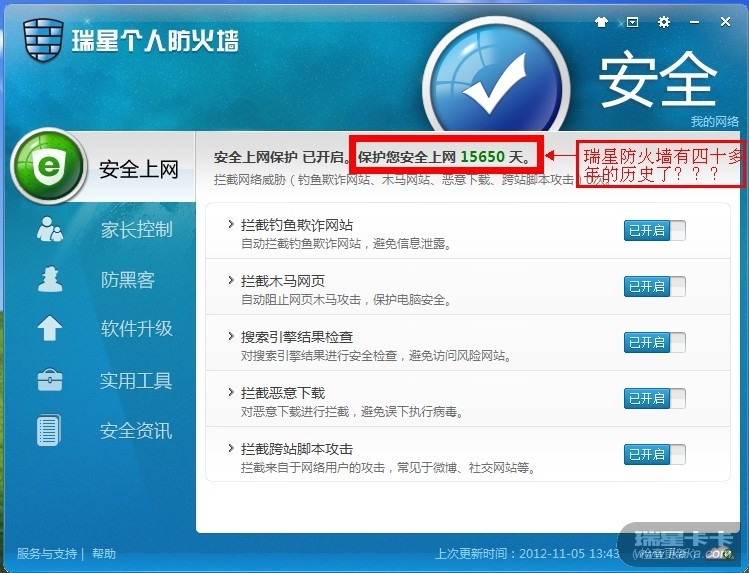The width and height of the screenshot is (749, 573).
Task: Expand the 搜索引擎结果检查 chevron
Action: click(231, 337)
